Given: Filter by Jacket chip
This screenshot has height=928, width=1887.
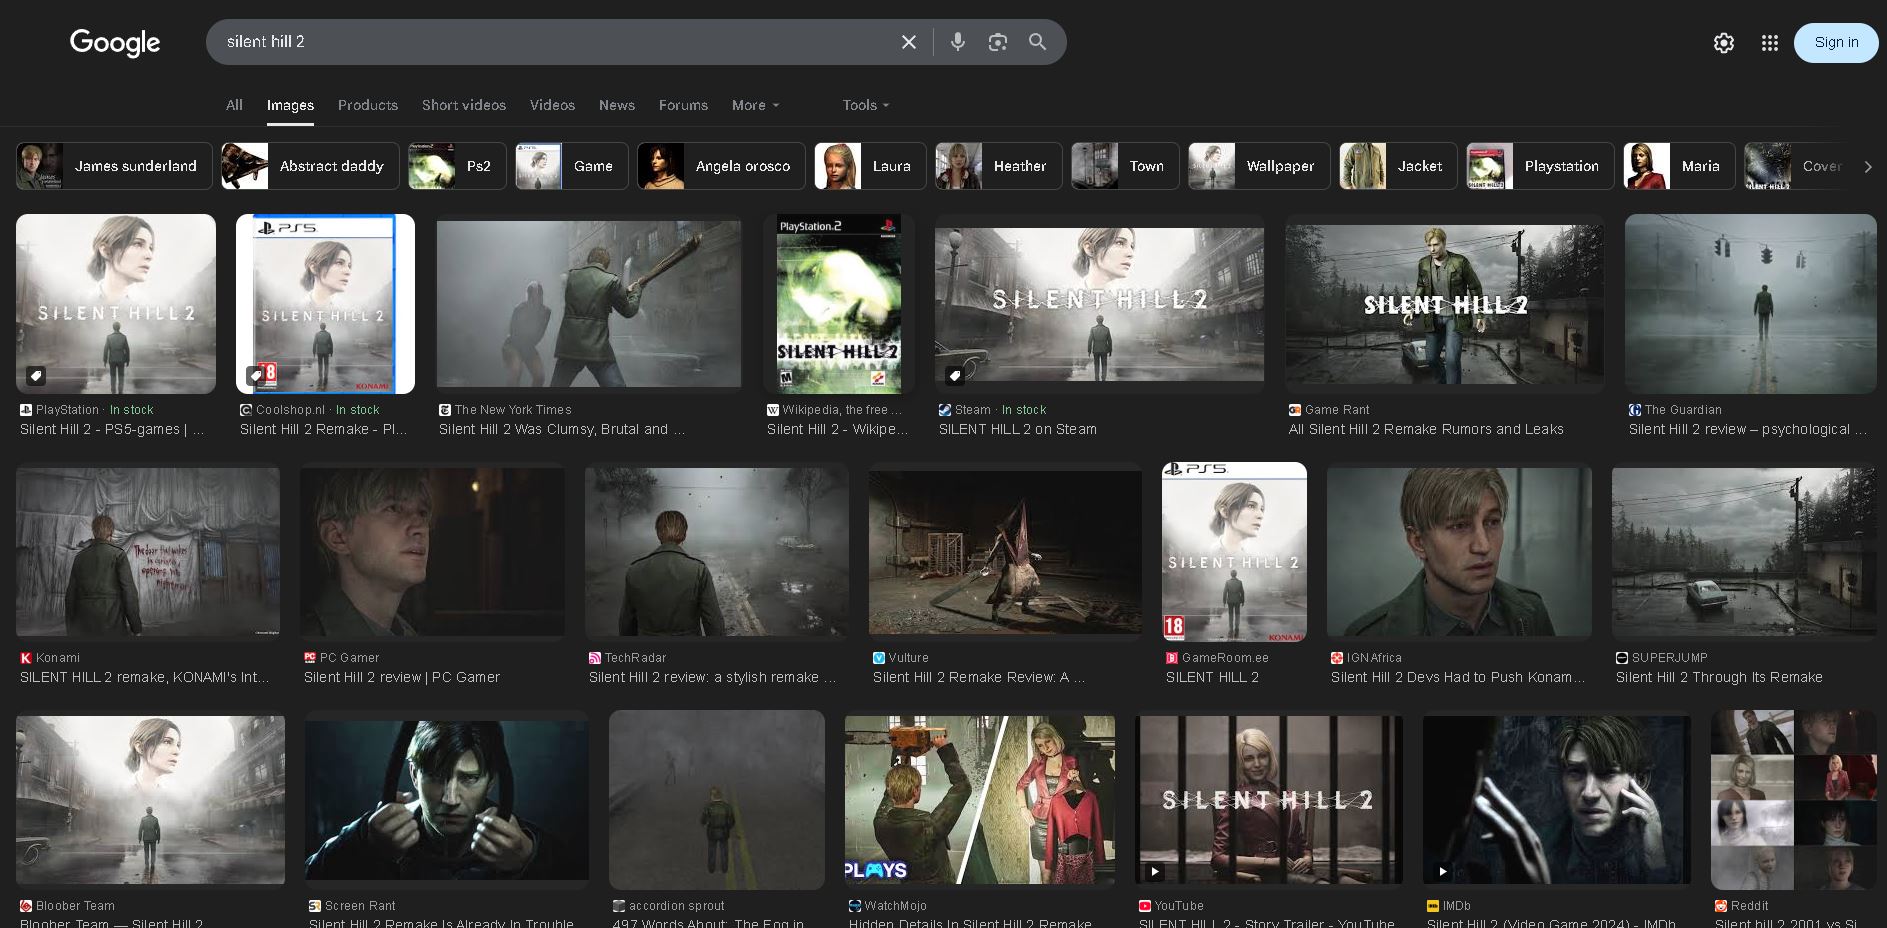Looking at the screenshot, I should (1398, 166).
